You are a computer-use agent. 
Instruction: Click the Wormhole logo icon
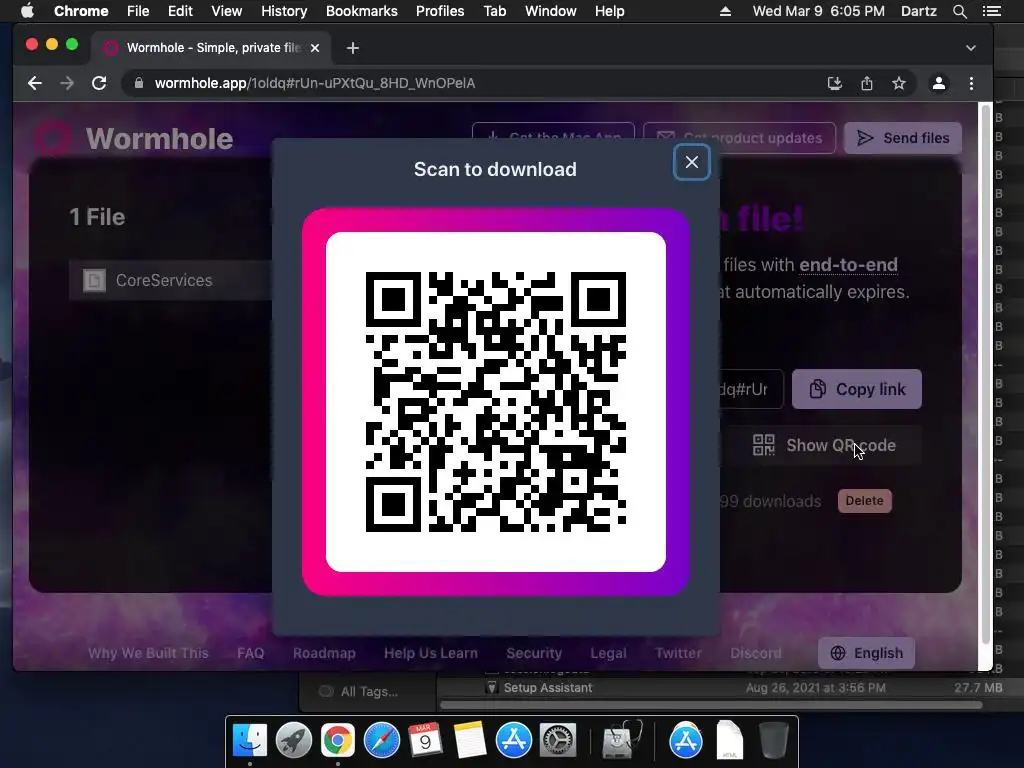tap(52, 138)
